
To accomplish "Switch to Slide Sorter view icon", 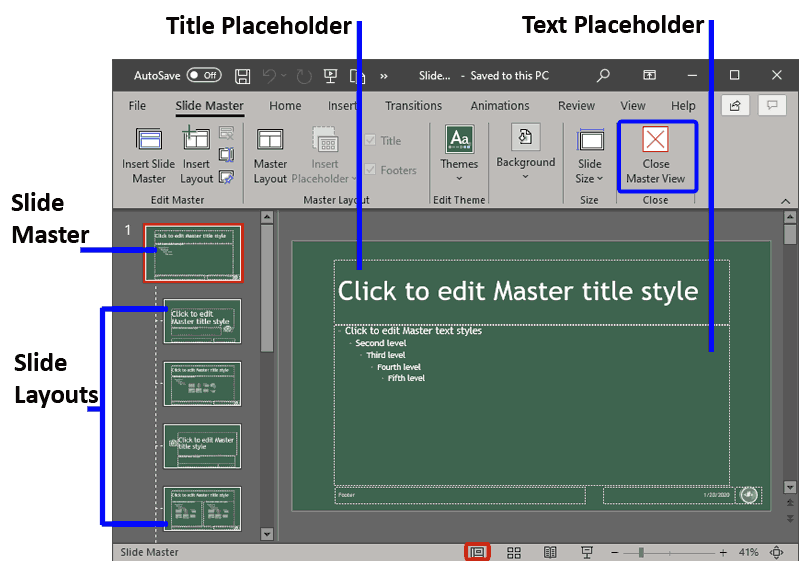I will pyautogui.click(x=514, y=552).
